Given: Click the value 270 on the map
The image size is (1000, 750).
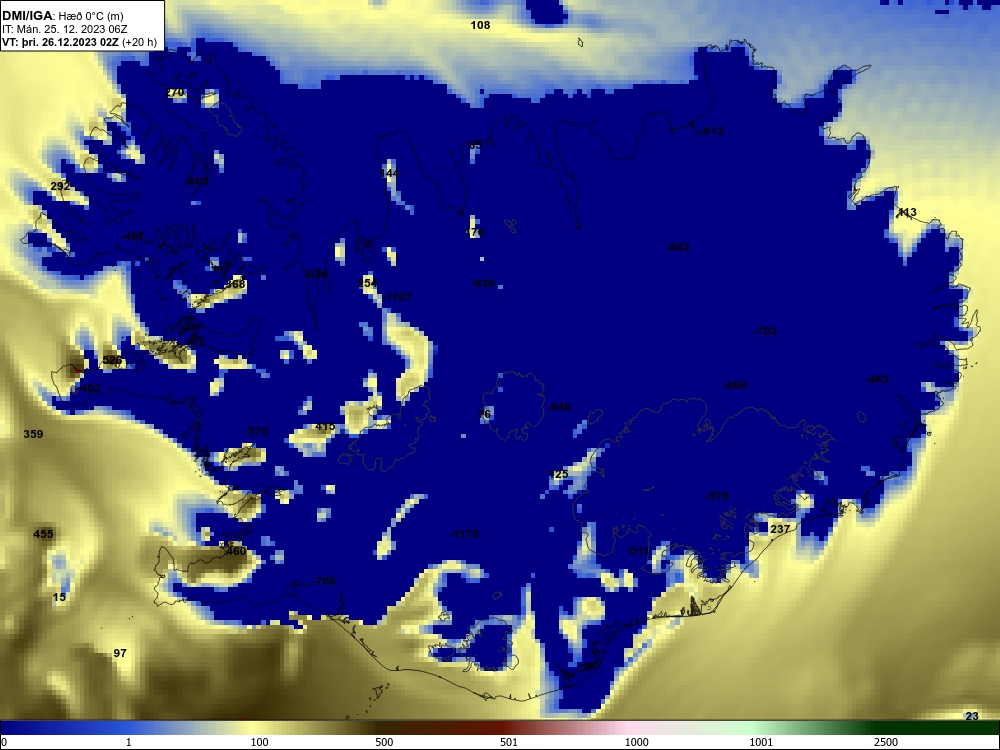Looking at the screenshot, I should tap(175, 92).
